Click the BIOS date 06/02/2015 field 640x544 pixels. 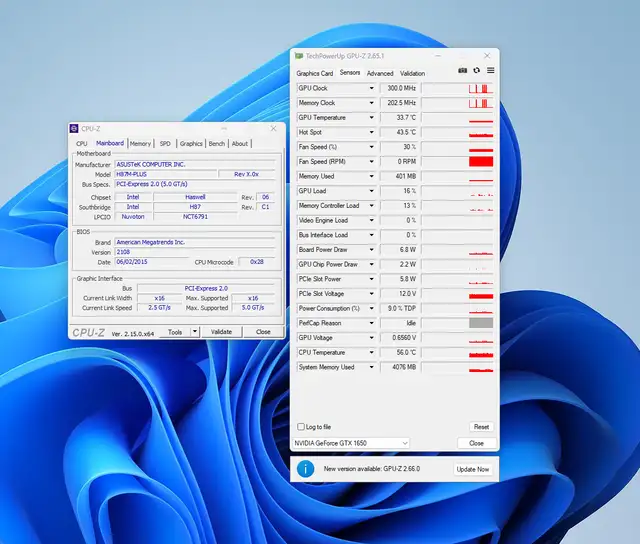click(x=152, y=262)
